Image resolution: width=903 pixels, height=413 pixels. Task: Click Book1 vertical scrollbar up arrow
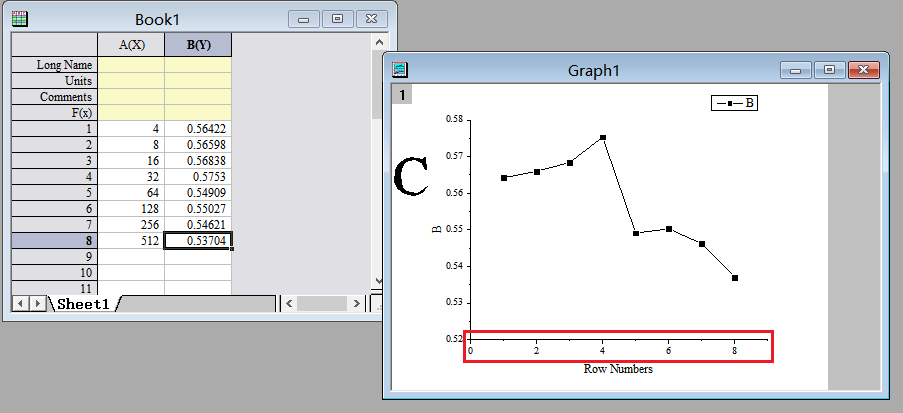click(379, 42)
